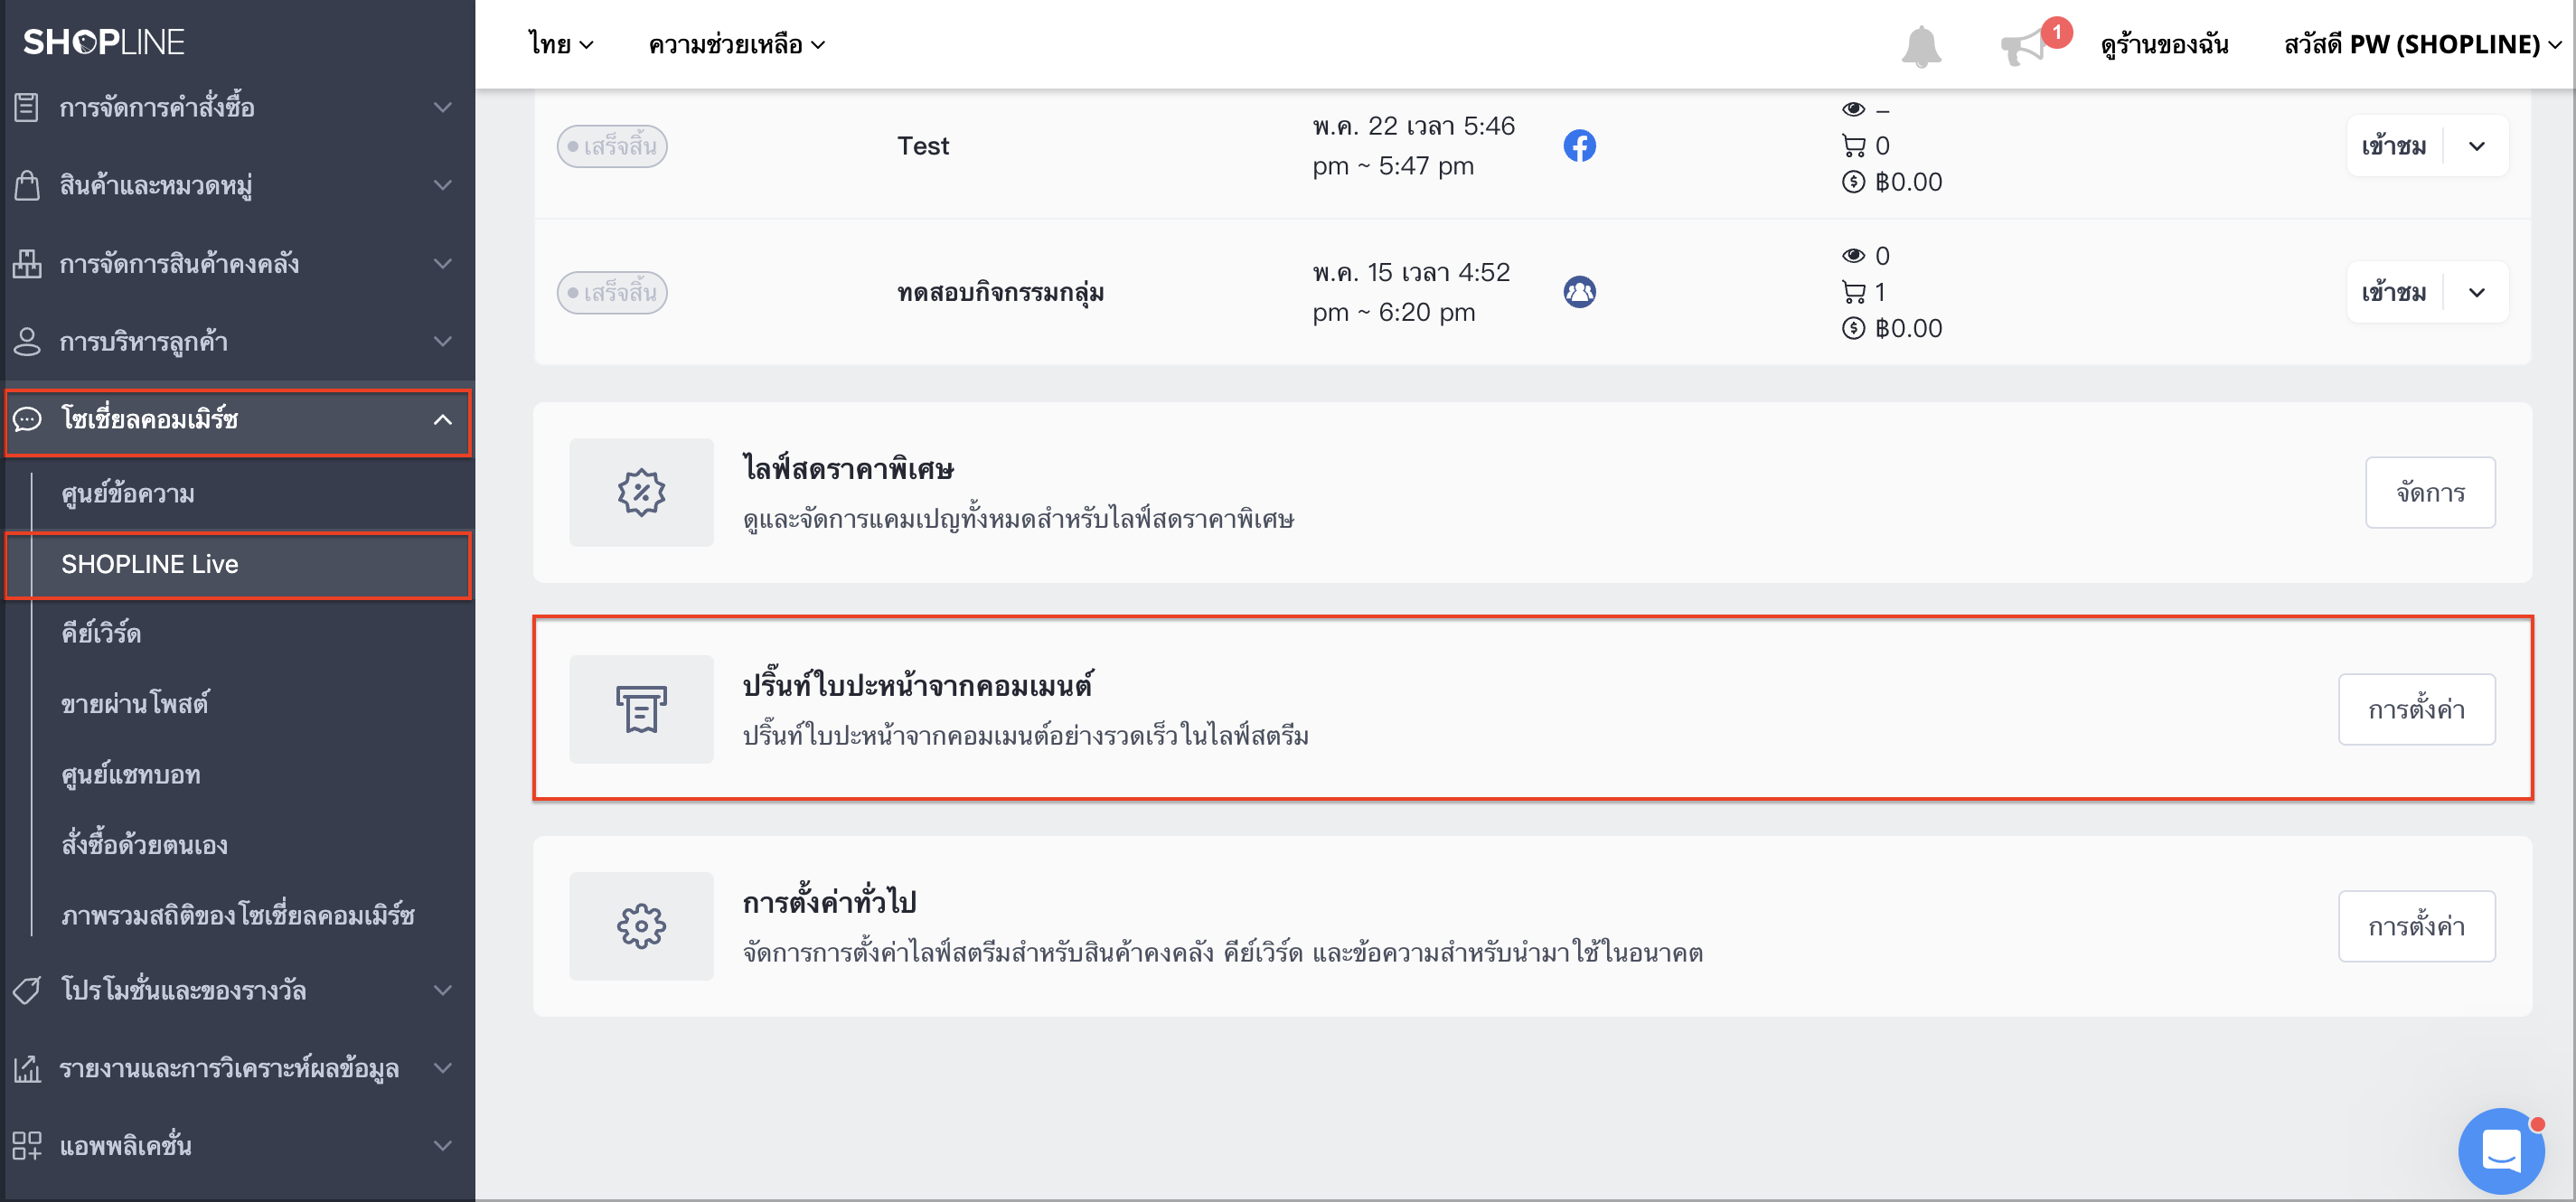Viewport: 2576px width, 1202px height.
Task: Open the megaphone announcements icon
Action: 2024,46
